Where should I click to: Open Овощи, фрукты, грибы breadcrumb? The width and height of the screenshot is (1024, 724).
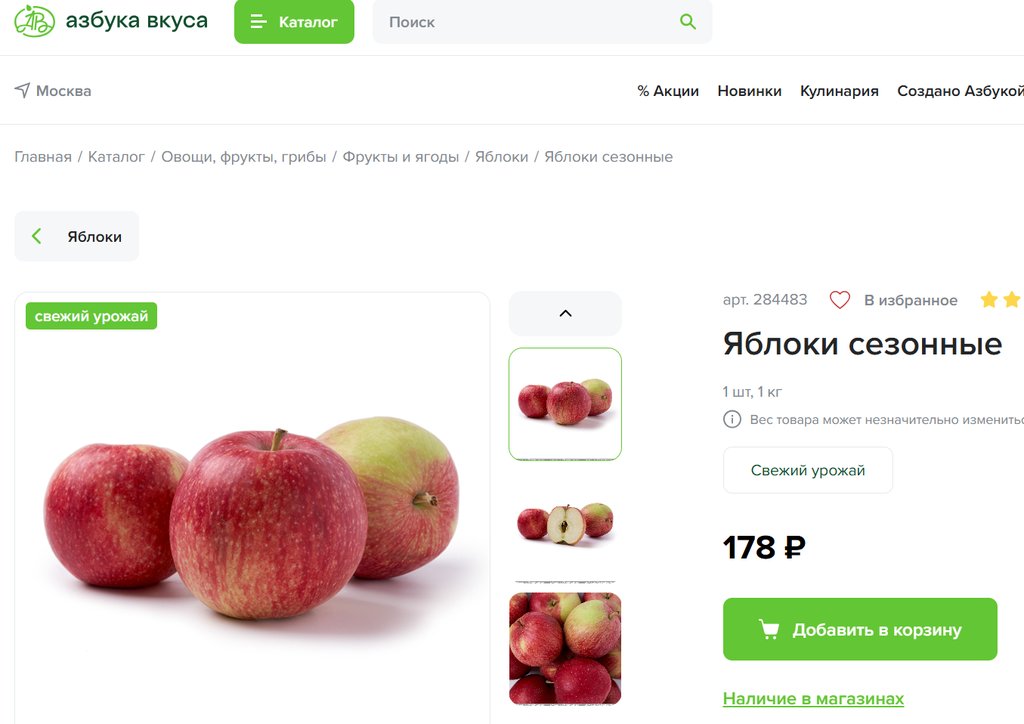(x=244, y=157)
